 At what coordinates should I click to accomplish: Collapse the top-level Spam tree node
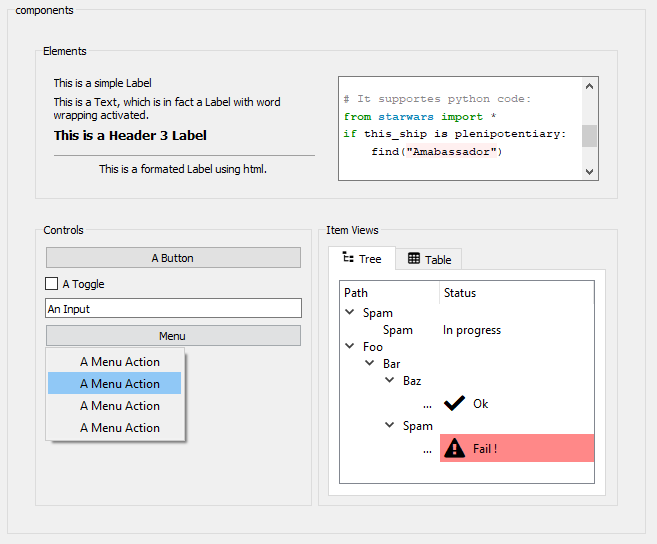[350, 313]
